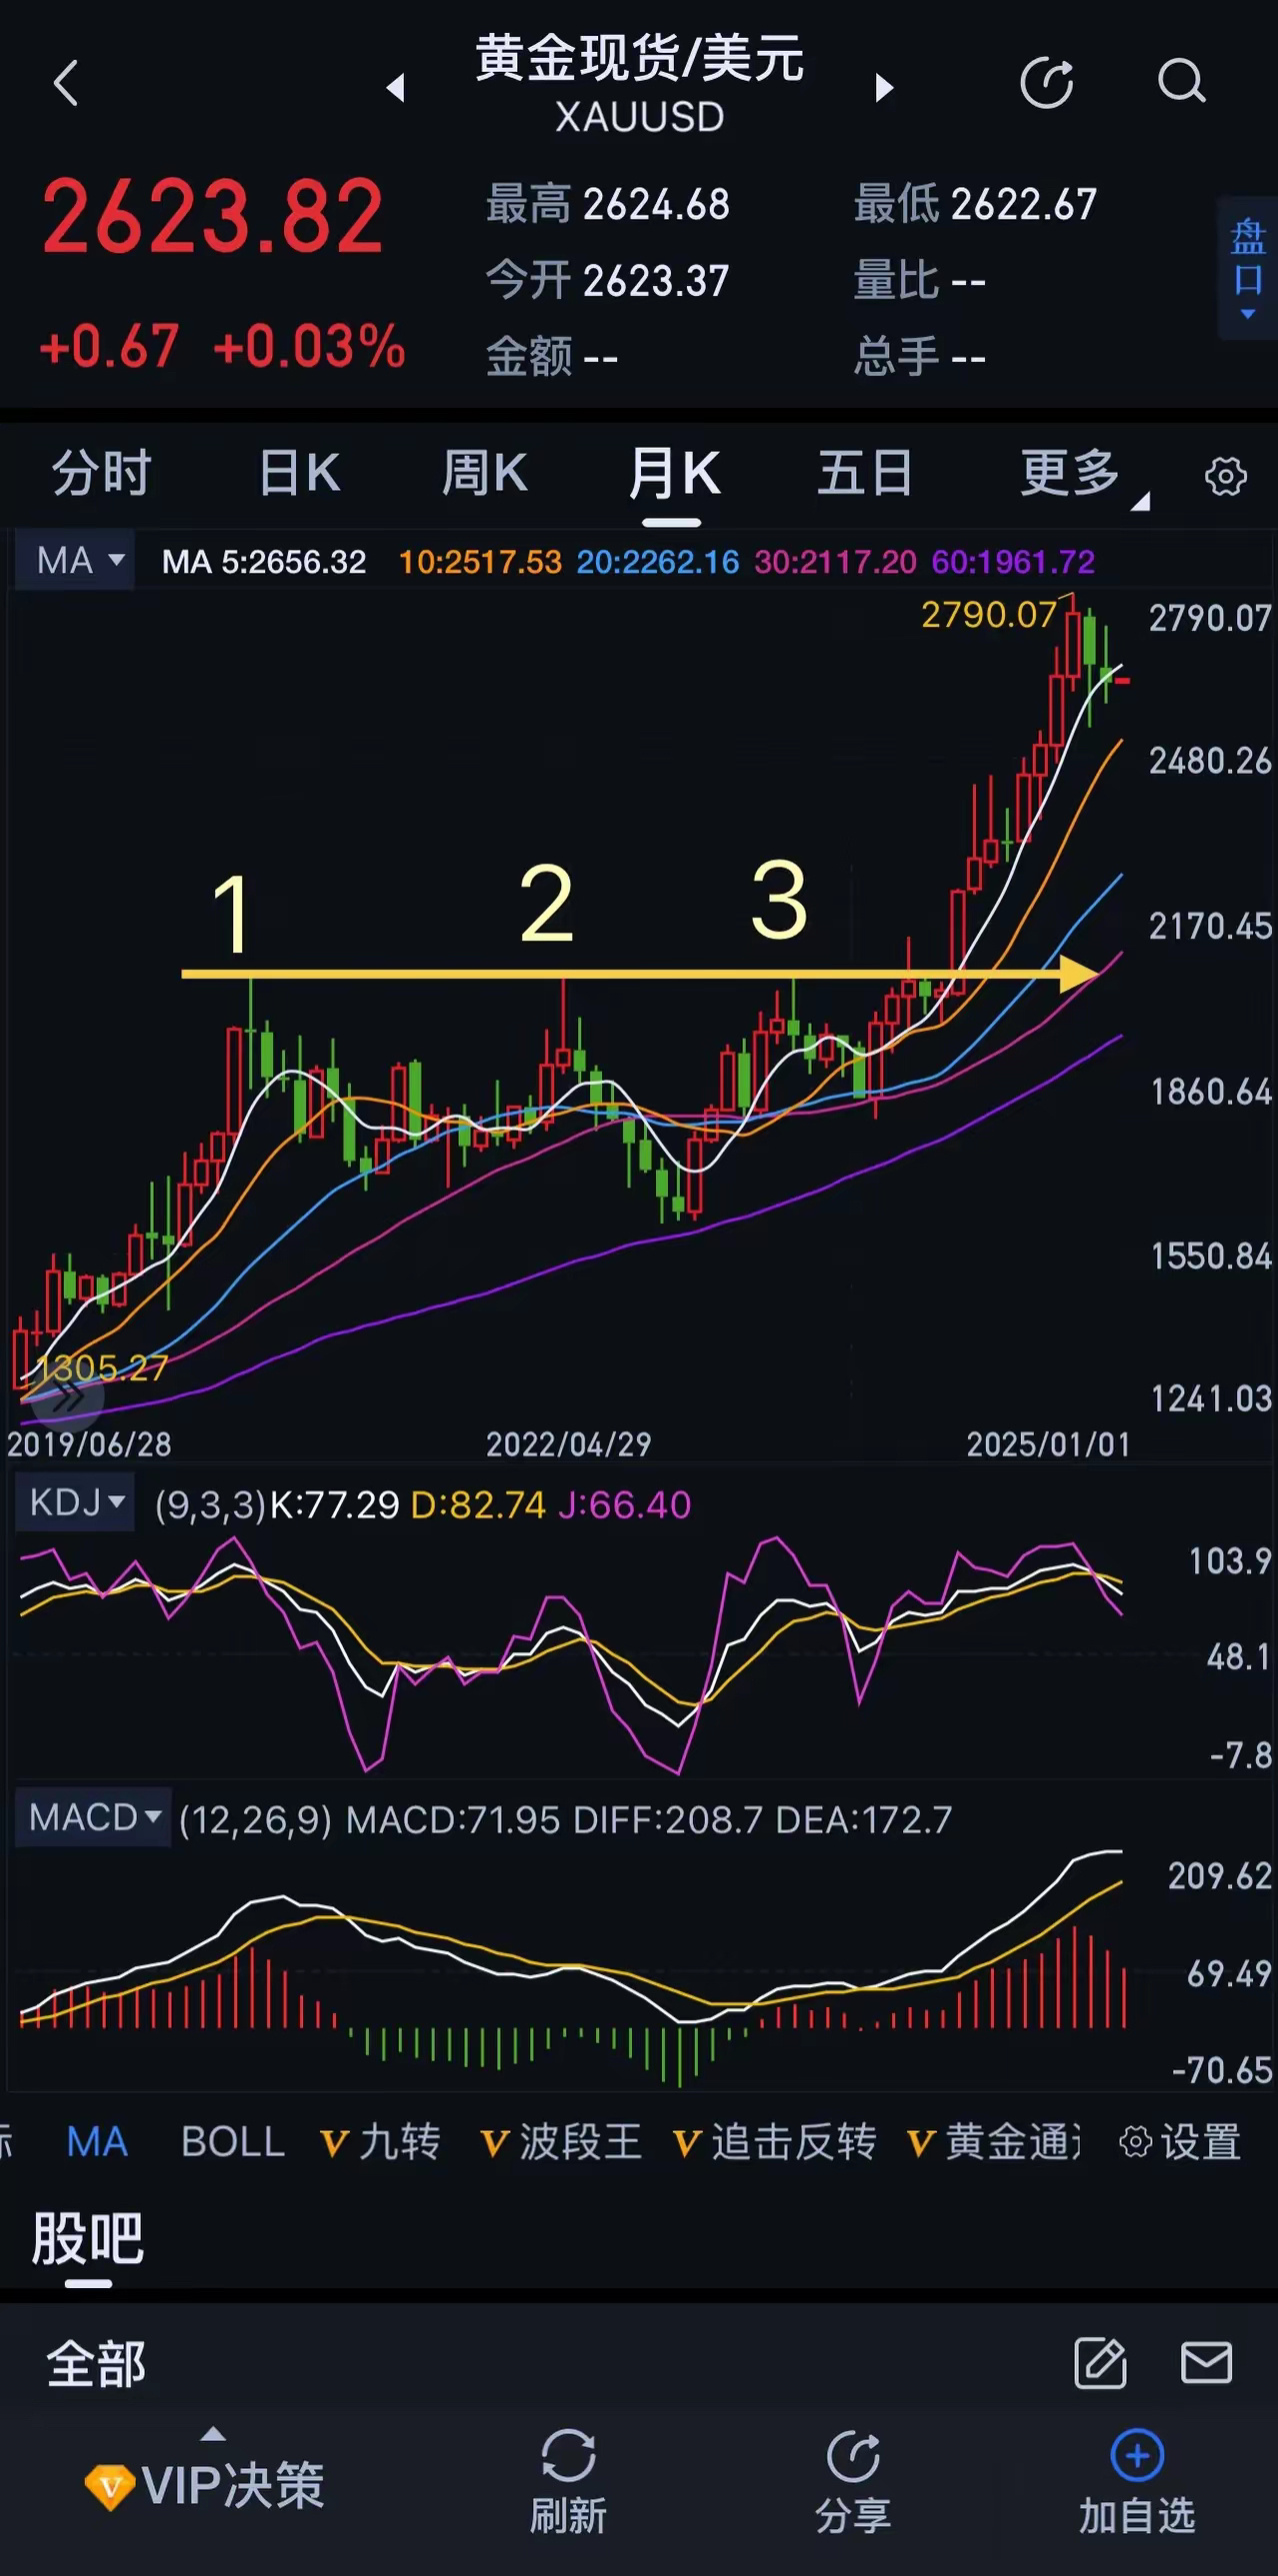This screenshot has height=2576, width=1278.
Task: Tap the 20:2262.16 MA readout
Action: click(x=658, y=562)
